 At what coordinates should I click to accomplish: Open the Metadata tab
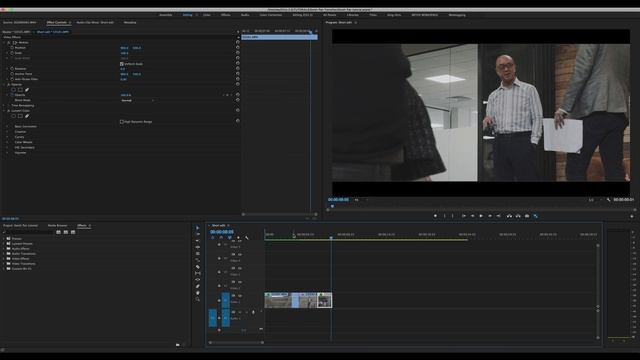[130, 22]
